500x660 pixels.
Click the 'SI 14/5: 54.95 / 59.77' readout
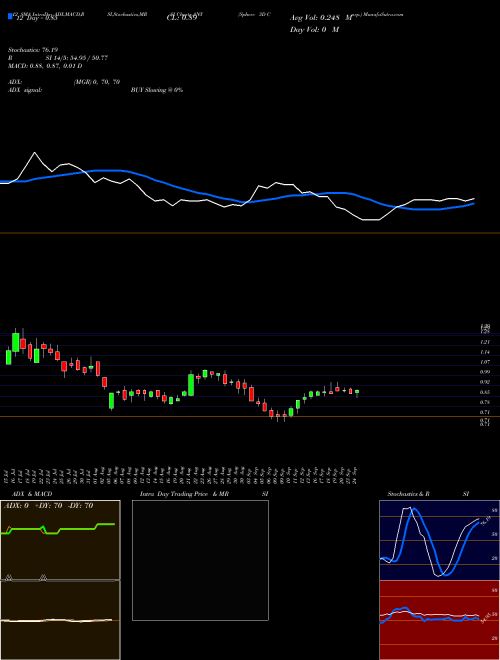coord(77,58)
